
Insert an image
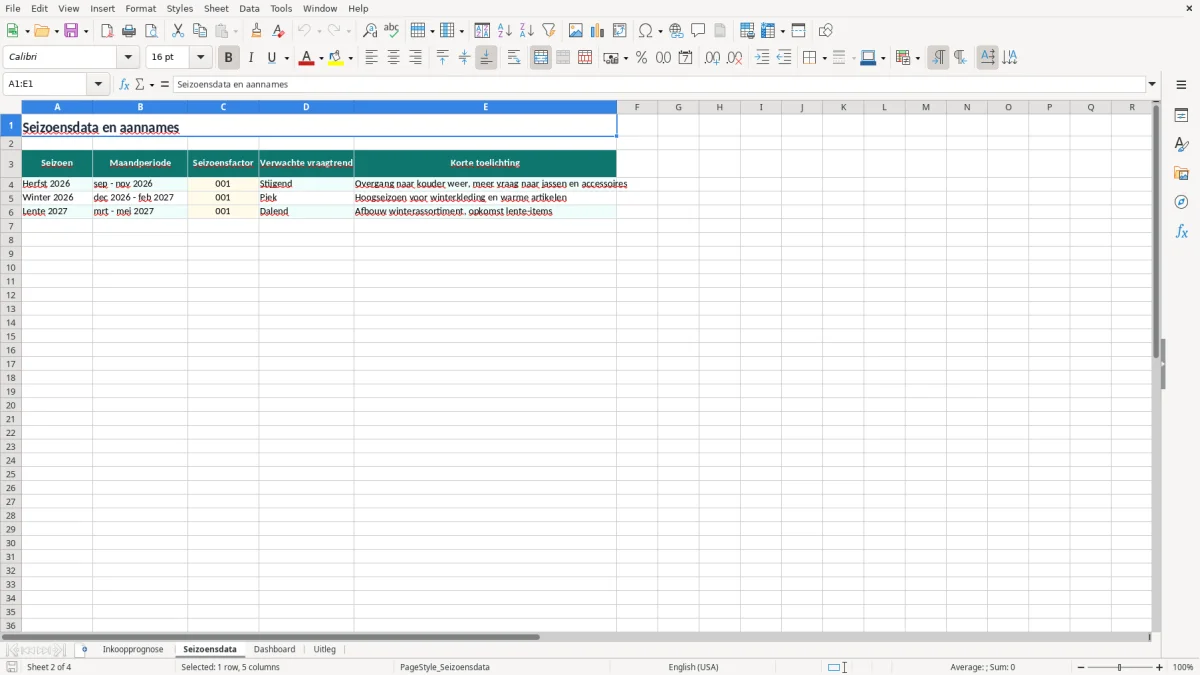coord(576,31)
